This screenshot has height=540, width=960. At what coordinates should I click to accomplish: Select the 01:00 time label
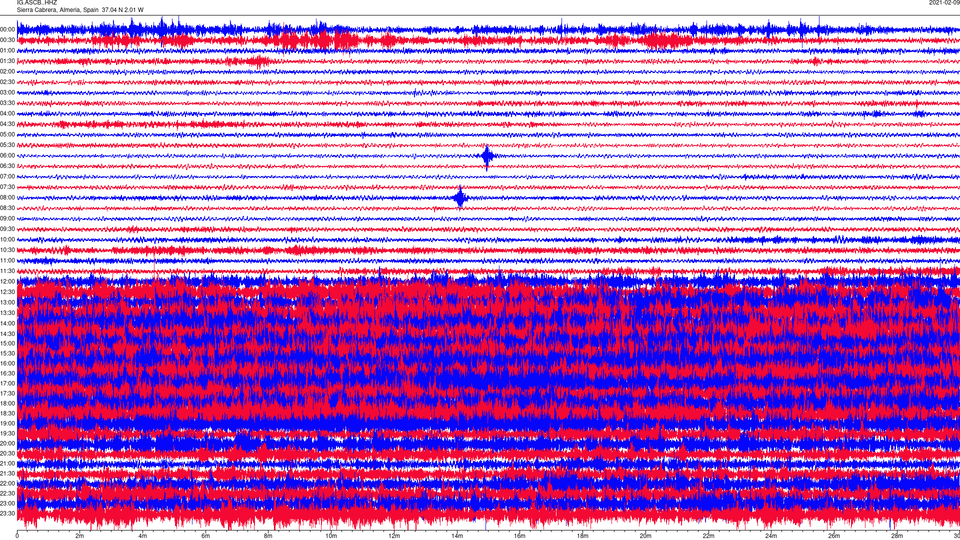coord(7,50)
